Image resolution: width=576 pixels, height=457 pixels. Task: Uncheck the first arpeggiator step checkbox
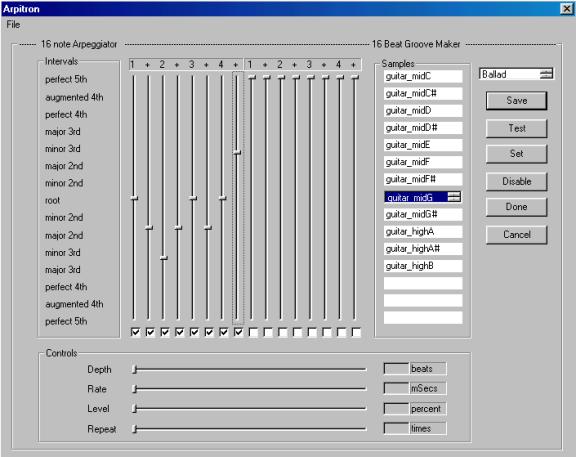coord(135,332)
